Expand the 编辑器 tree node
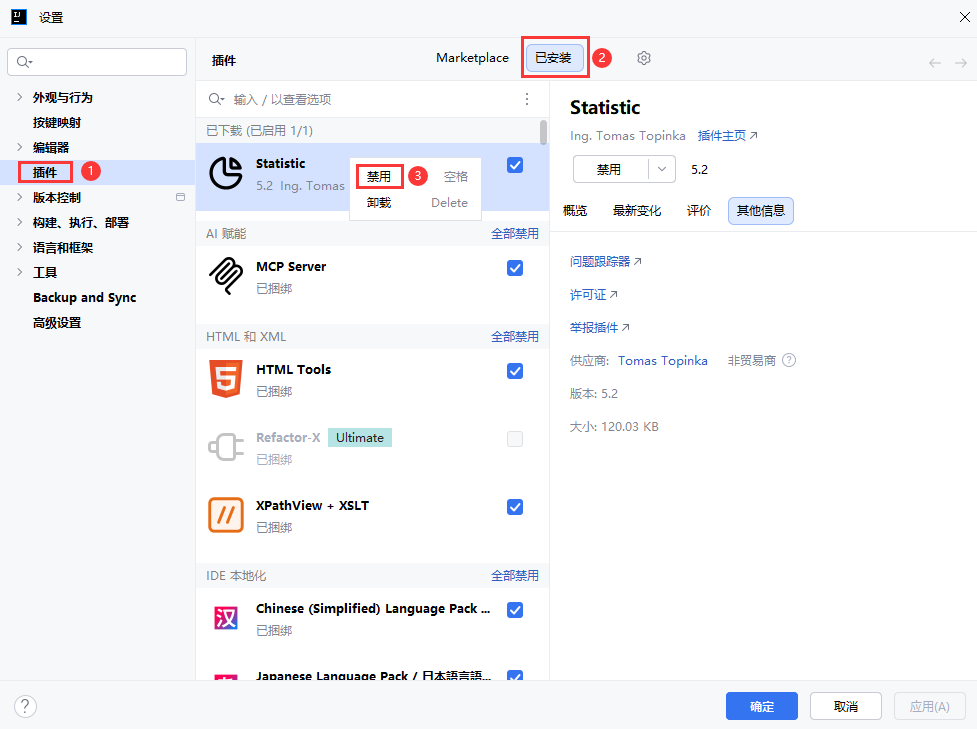 tap(19, 147)
